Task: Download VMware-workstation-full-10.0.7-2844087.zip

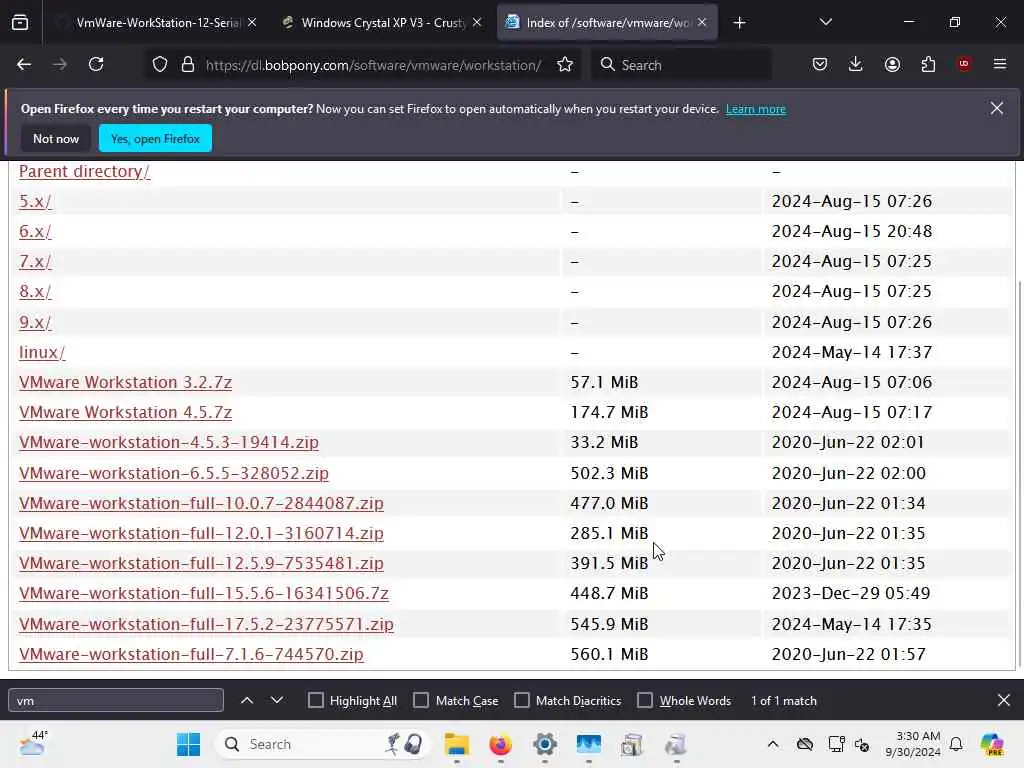Action: pos(201,503)
